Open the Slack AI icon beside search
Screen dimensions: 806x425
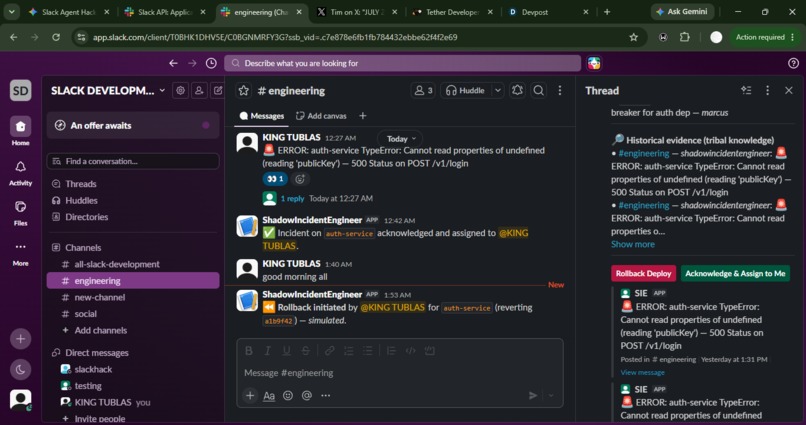[594, 63]
